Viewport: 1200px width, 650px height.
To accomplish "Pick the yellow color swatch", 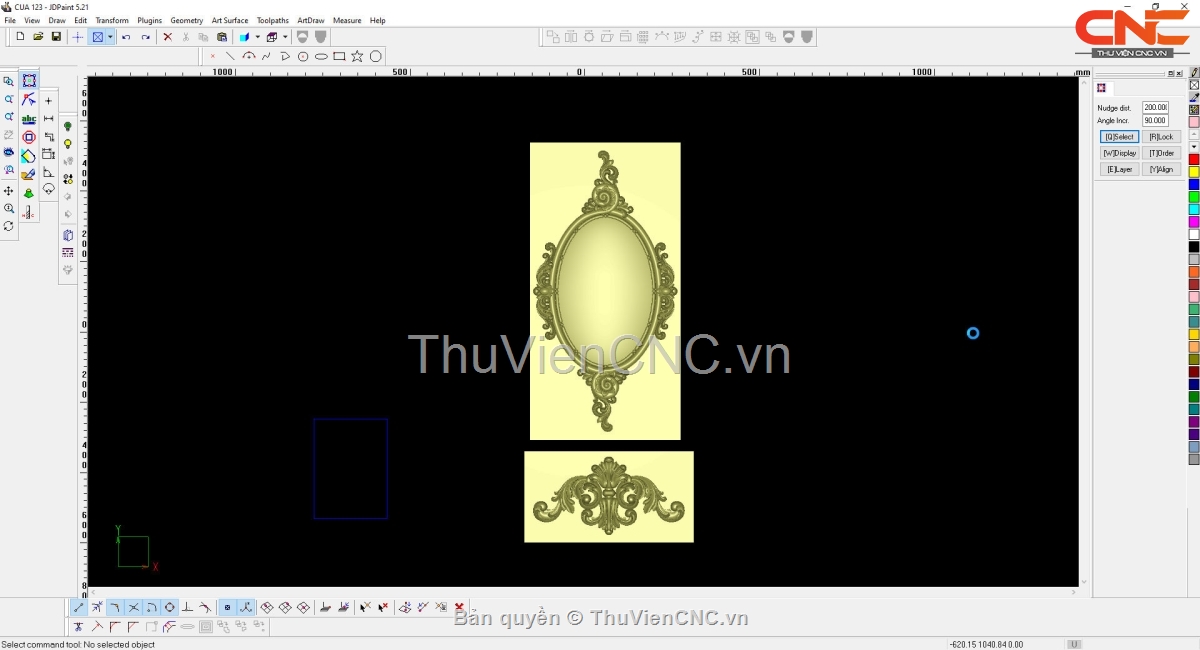I will (1194, 172).
